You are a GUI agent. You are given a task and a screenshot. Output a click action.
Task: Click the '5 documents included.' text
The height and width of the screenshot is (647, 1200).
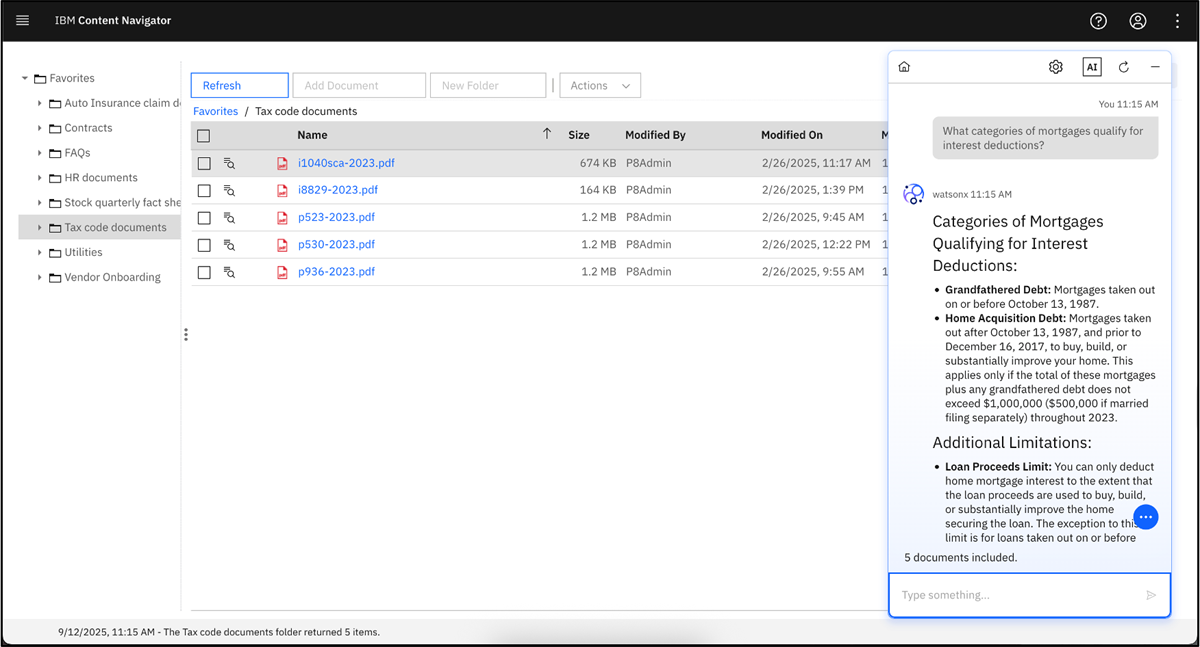pos(961,558)
